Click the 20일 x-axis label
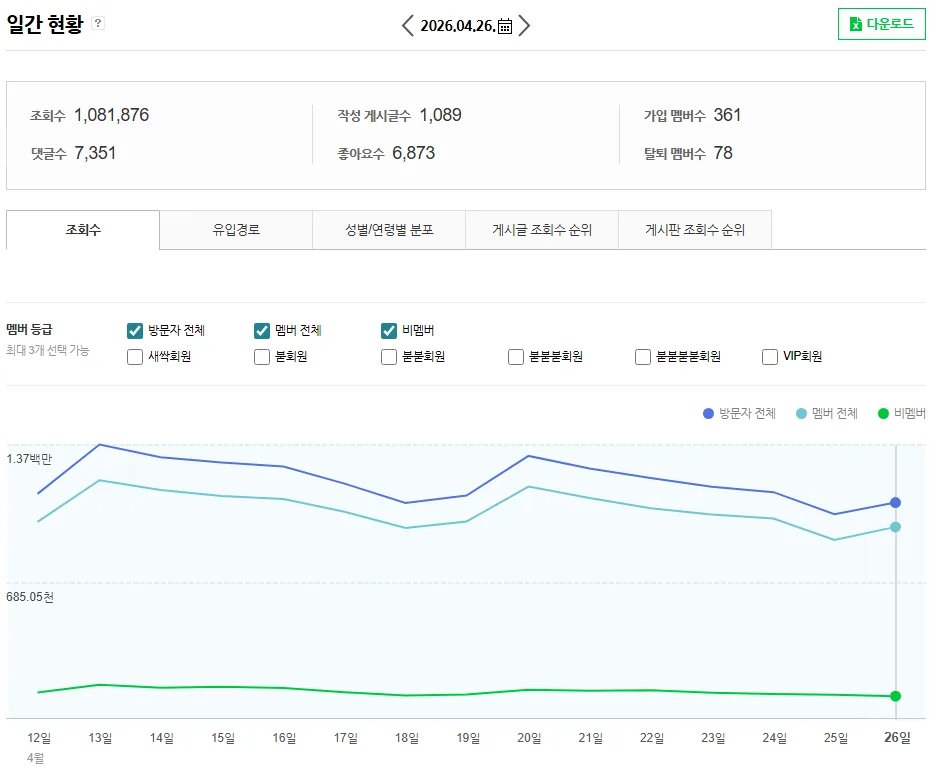 pos(529,738)
